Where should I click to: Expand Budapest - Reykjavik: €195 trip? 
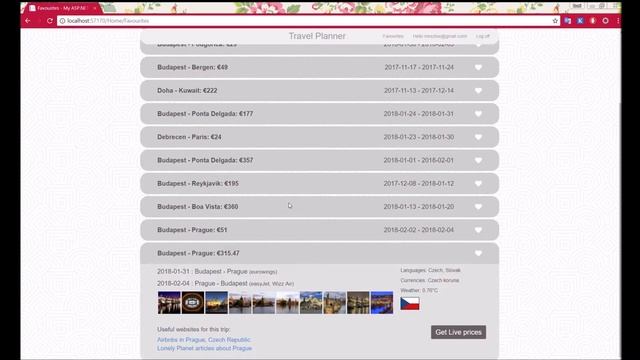(319, 184)
